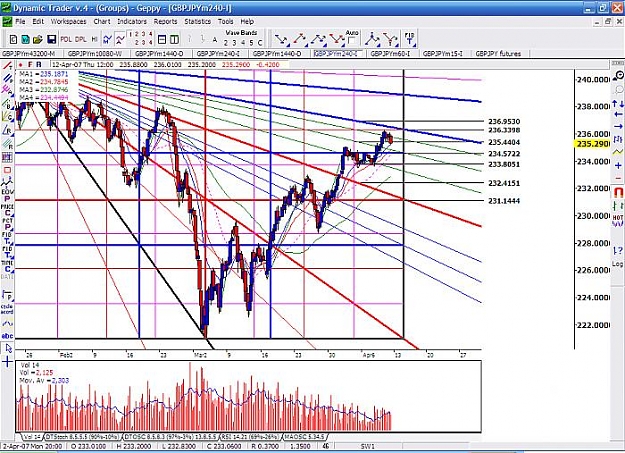
Task: Click the yellow 235.290 current price marker
Action: point(592,144)
